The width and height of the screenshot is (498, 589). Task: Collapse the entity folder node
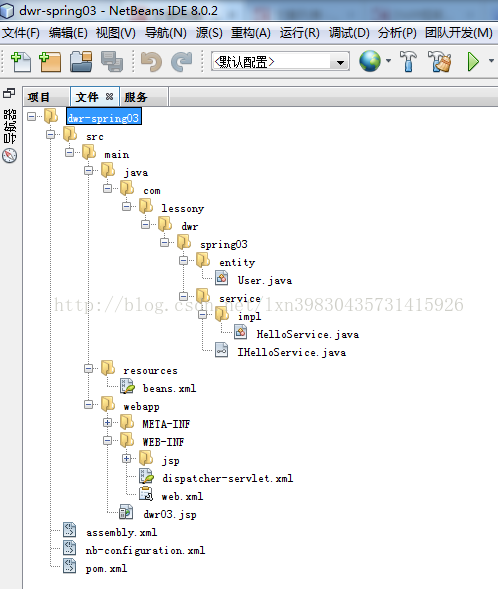[183, 260]
